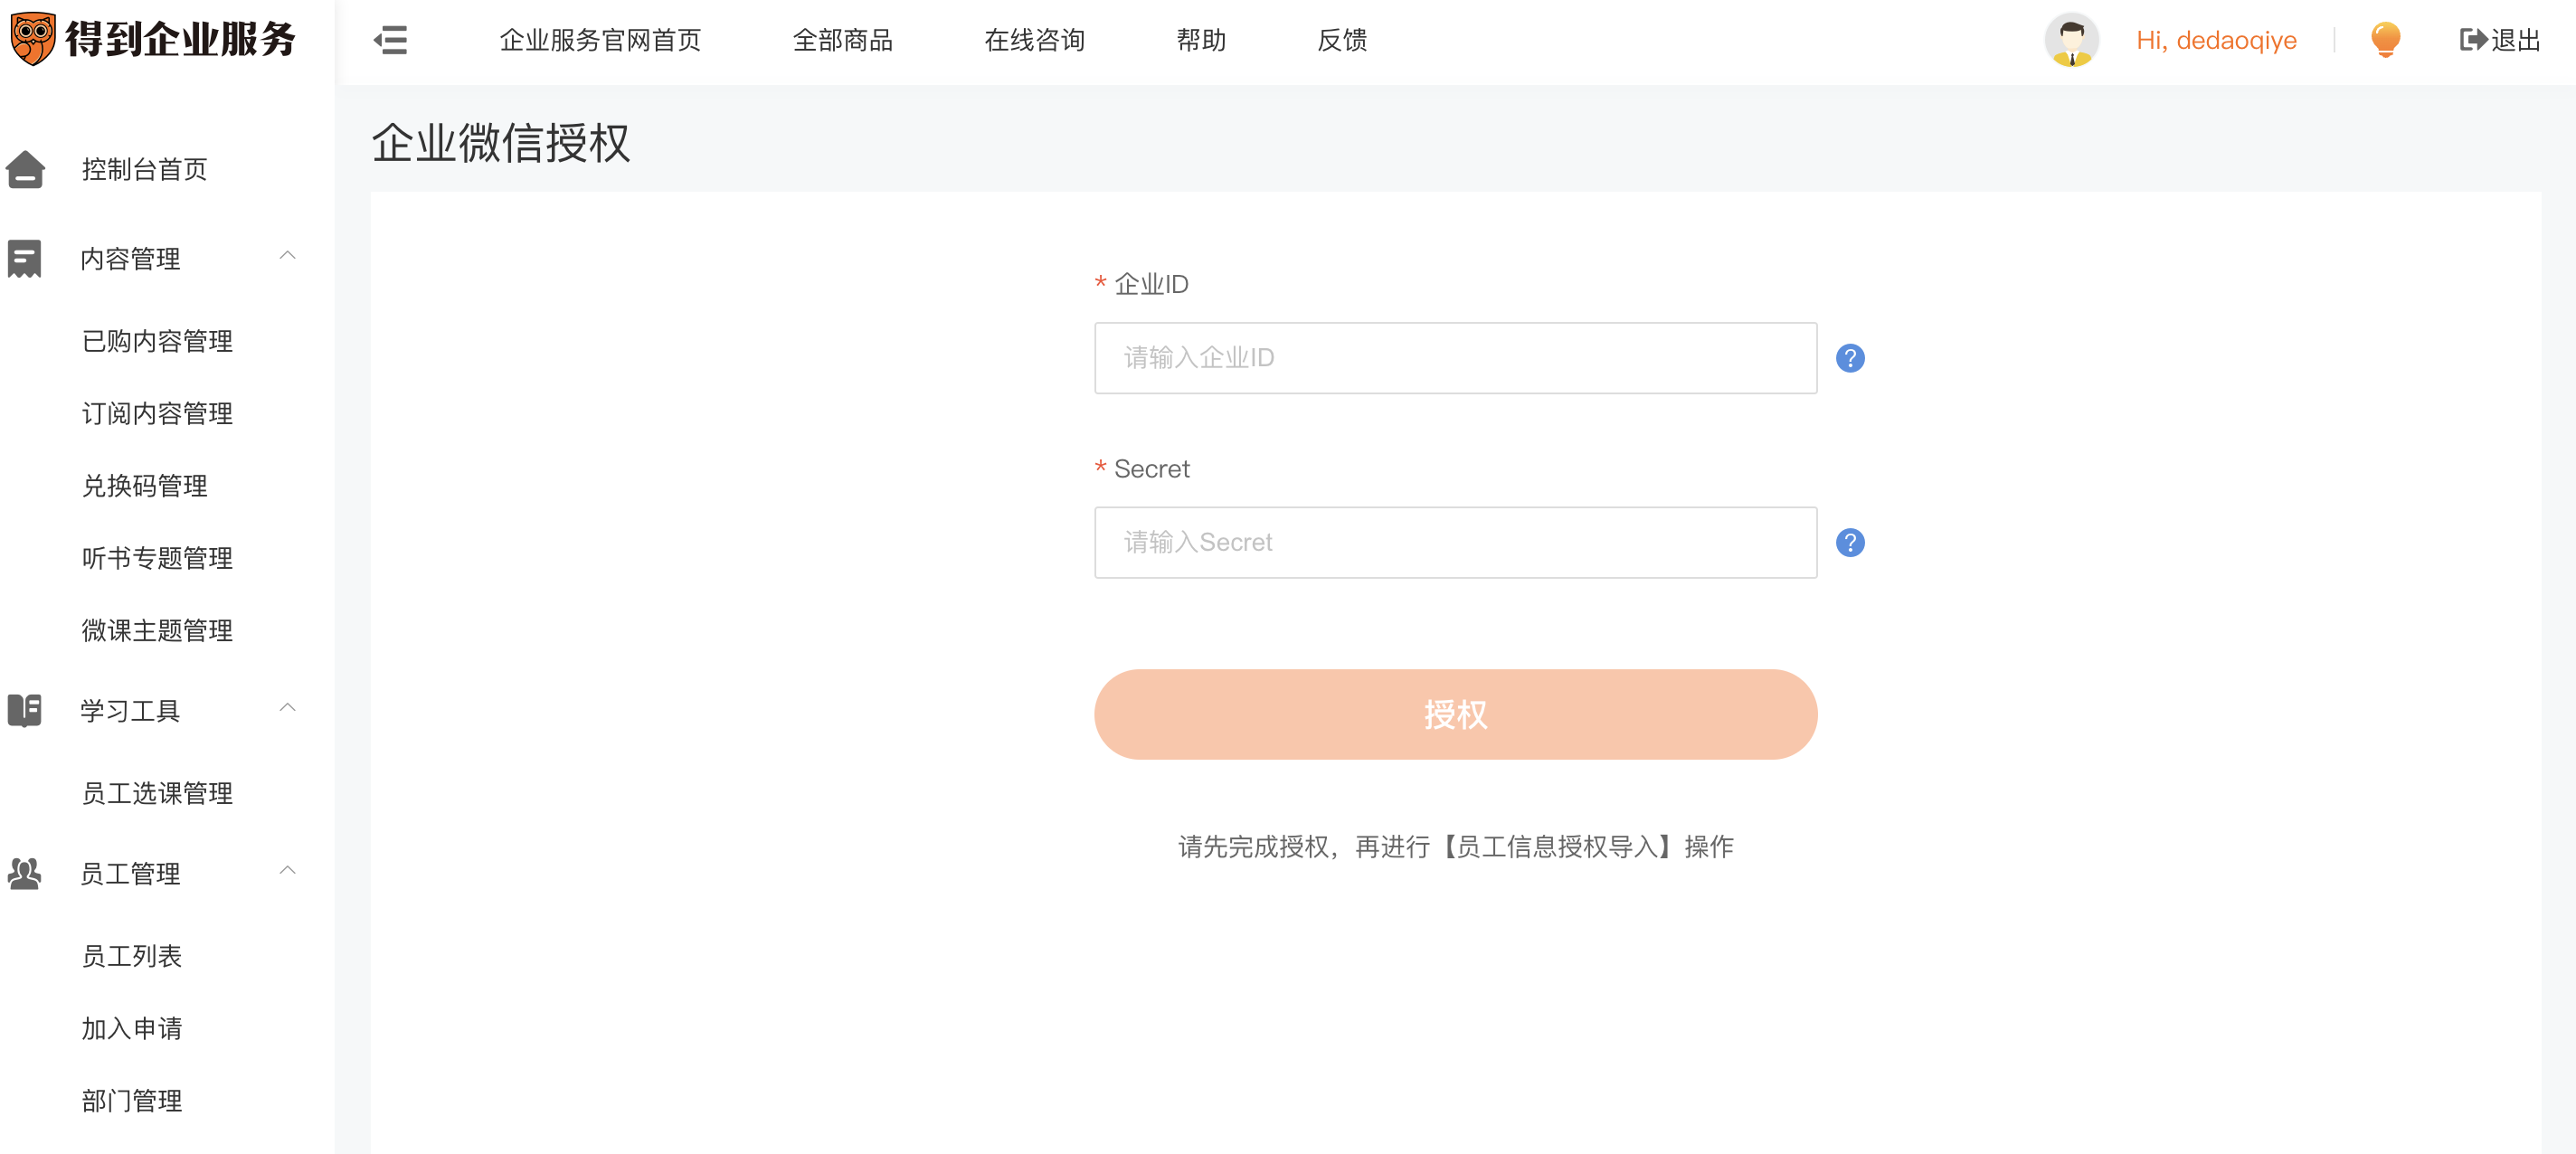The width and height of the screenshot is (2576, 1154).
Task: Click the 退出 logout icon
Action: 2472,40
